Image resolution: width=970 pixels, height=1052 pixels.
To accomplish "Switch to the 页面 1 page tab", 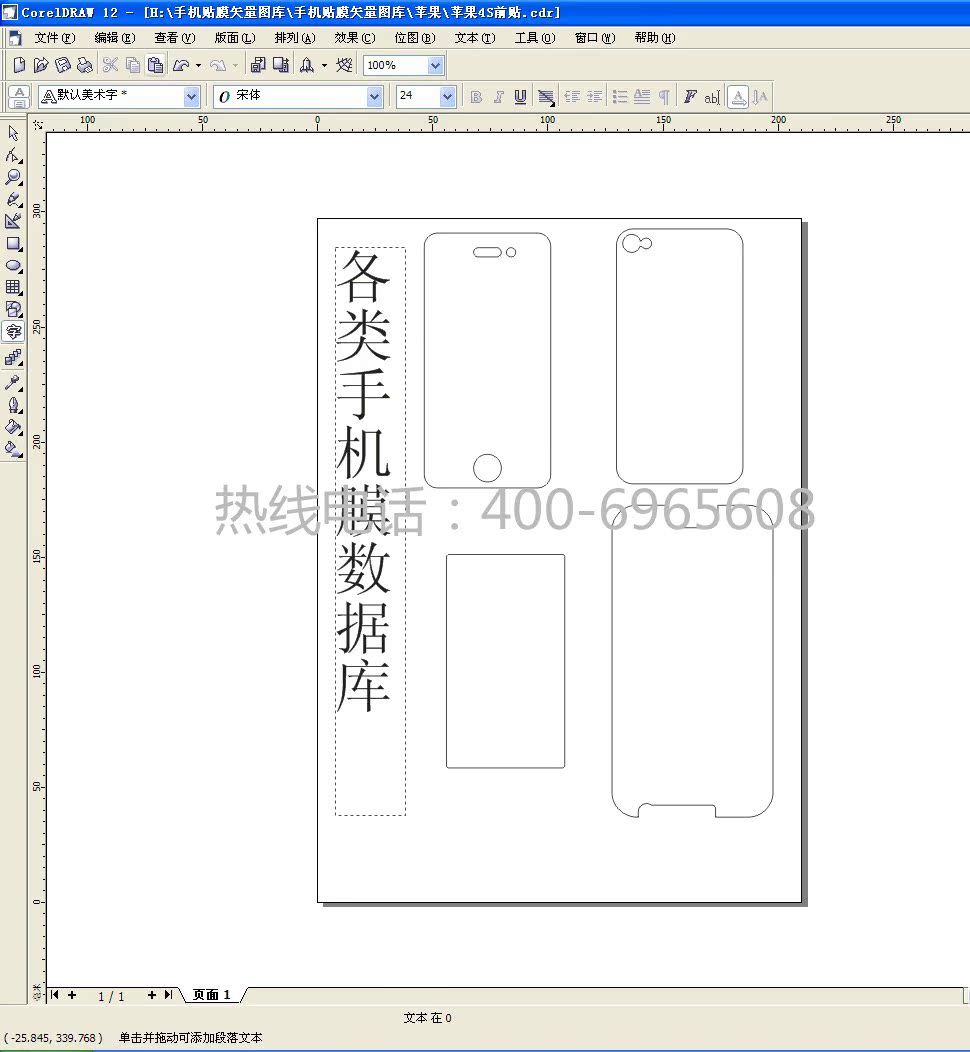I will click(211, 995).
